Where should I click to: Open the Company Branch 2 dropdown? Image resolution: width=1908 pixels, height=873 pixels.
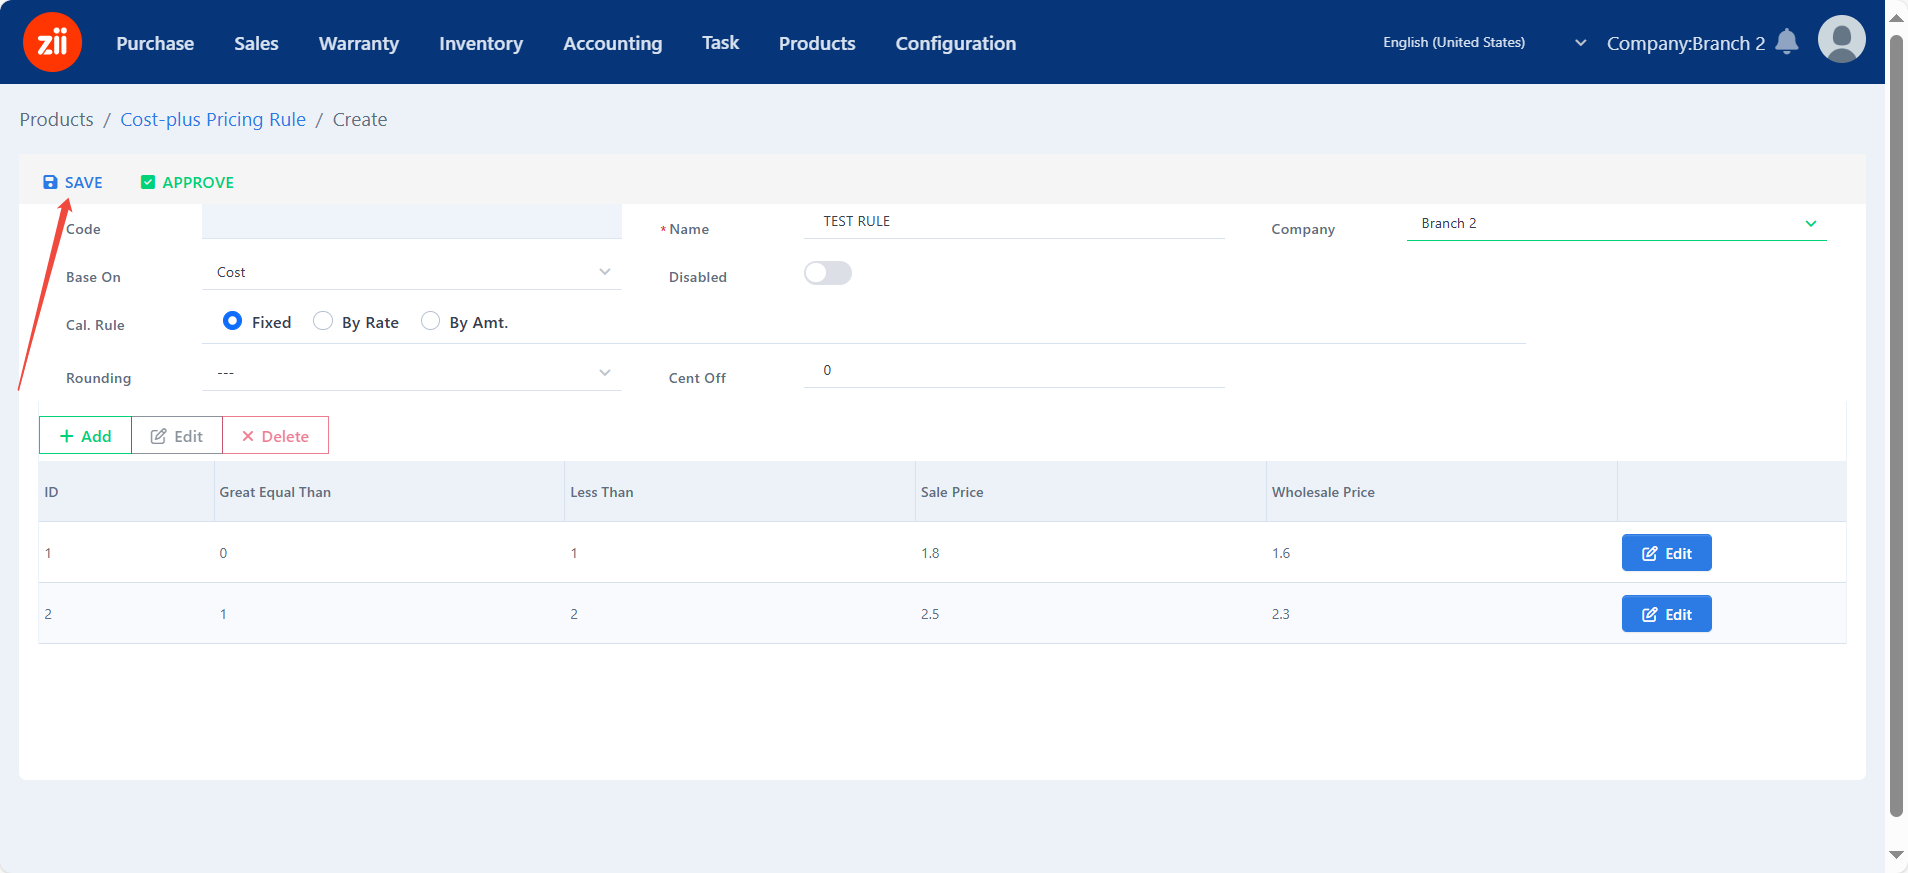(x=1616, y=223)
